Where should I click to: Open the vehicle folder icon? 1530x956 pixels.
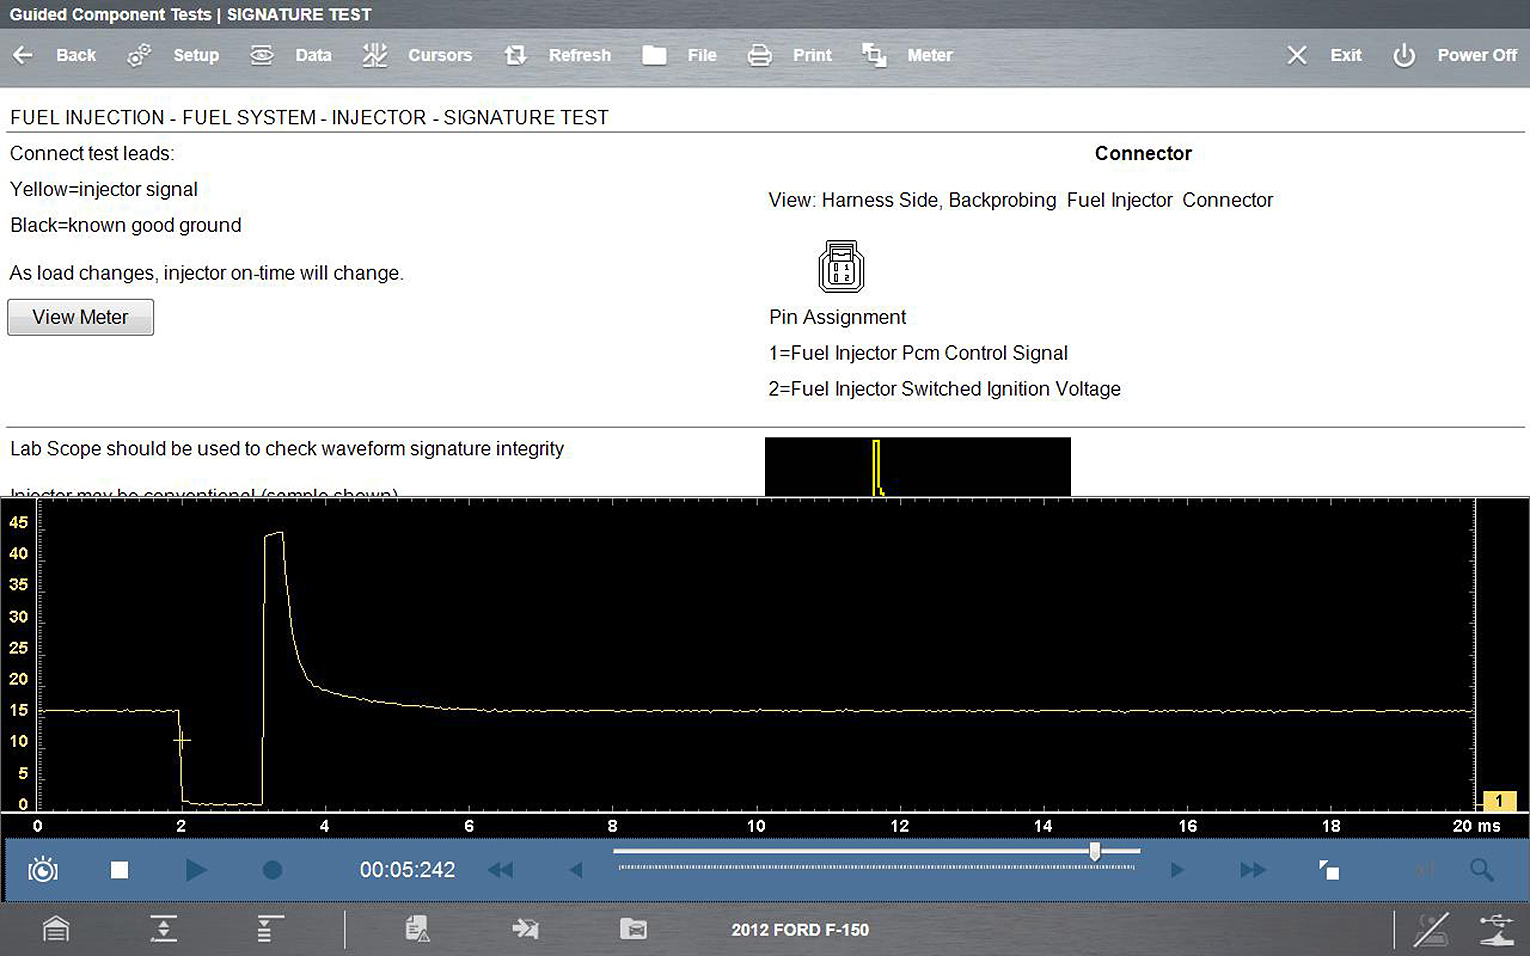[633, 929]
